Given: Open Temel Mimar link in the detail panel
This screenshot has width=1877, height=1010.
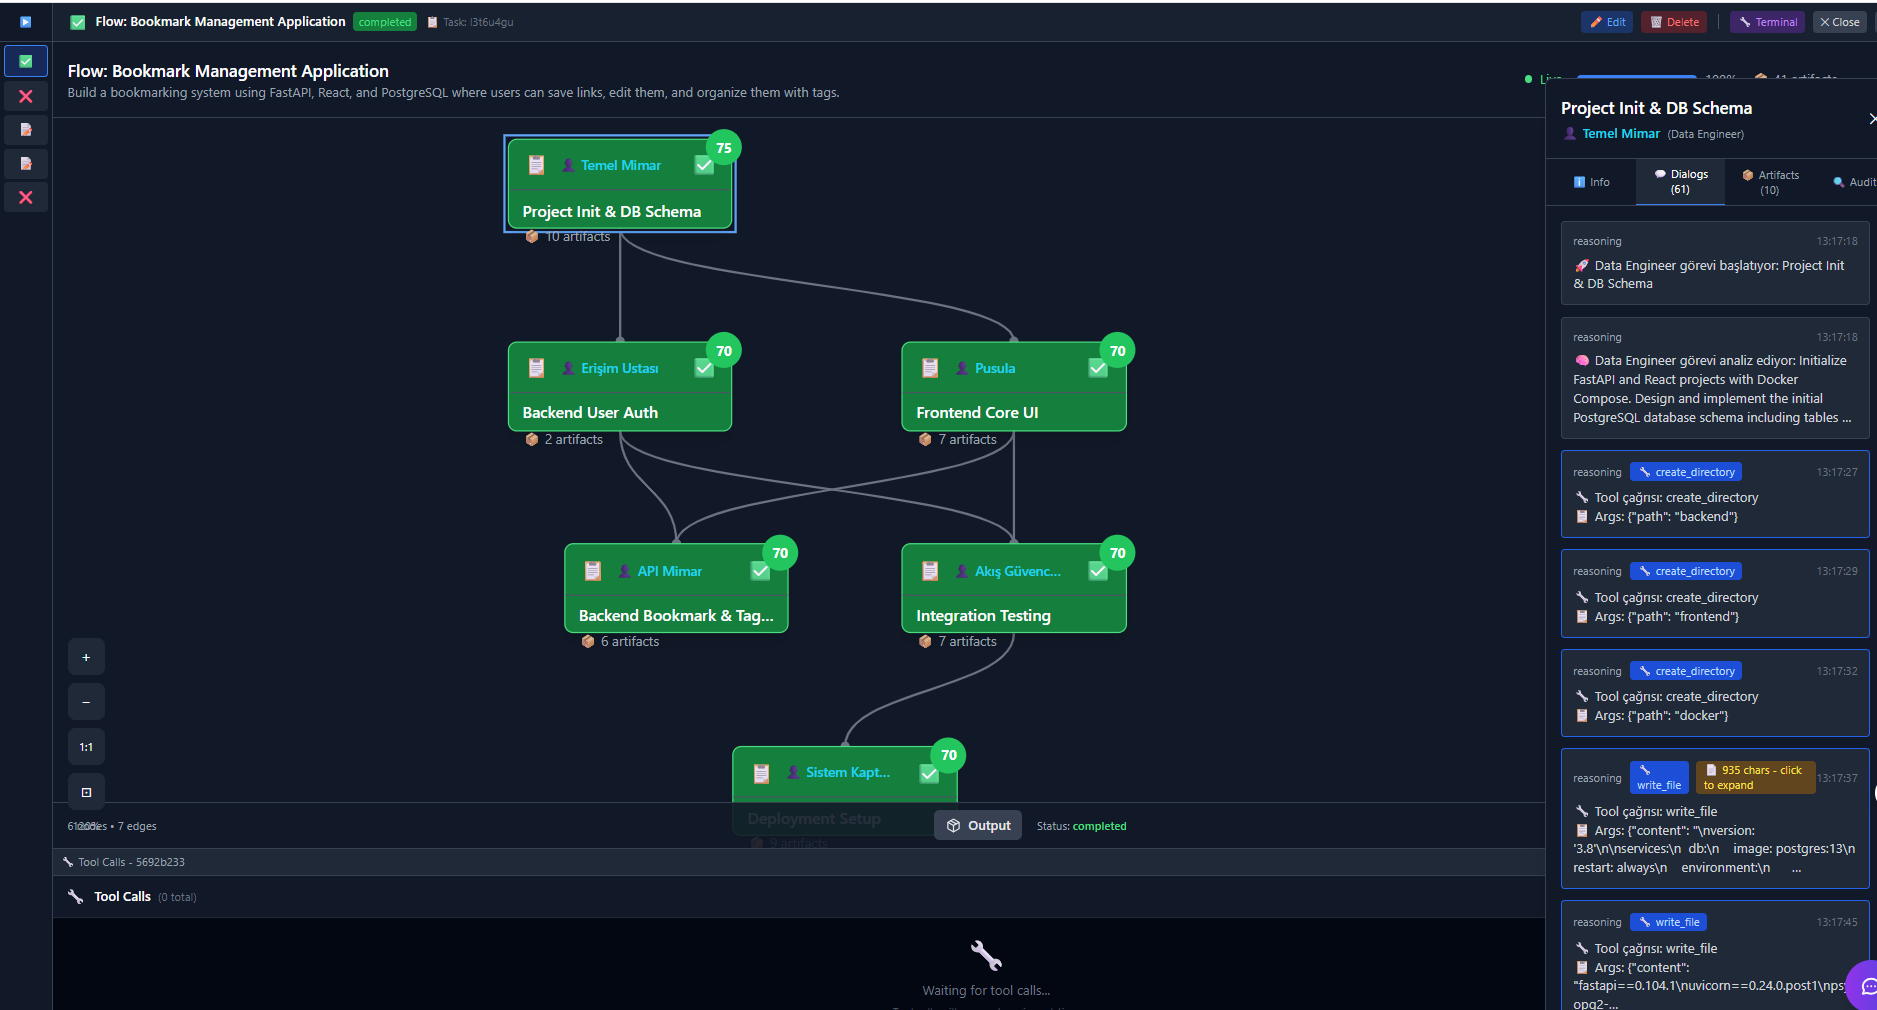Looking at the screenshot, I should pyautogui.click(x=1621, y=134).
